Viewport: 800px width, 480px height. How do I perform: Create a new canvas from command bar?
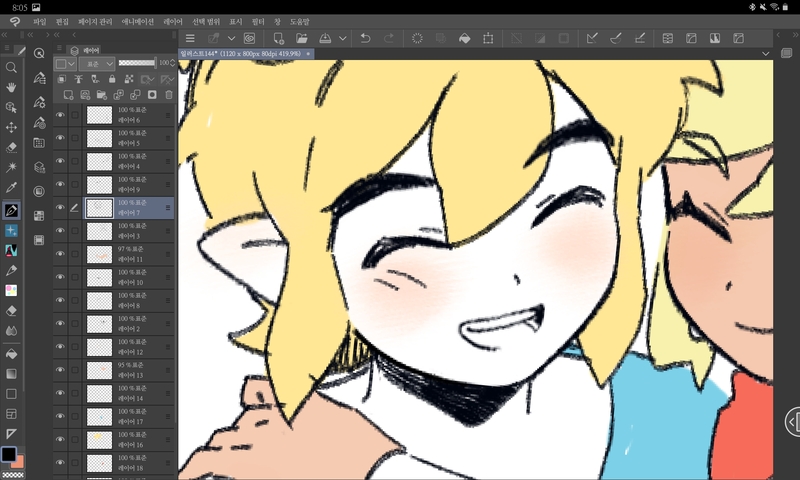(x=278, y=38)
